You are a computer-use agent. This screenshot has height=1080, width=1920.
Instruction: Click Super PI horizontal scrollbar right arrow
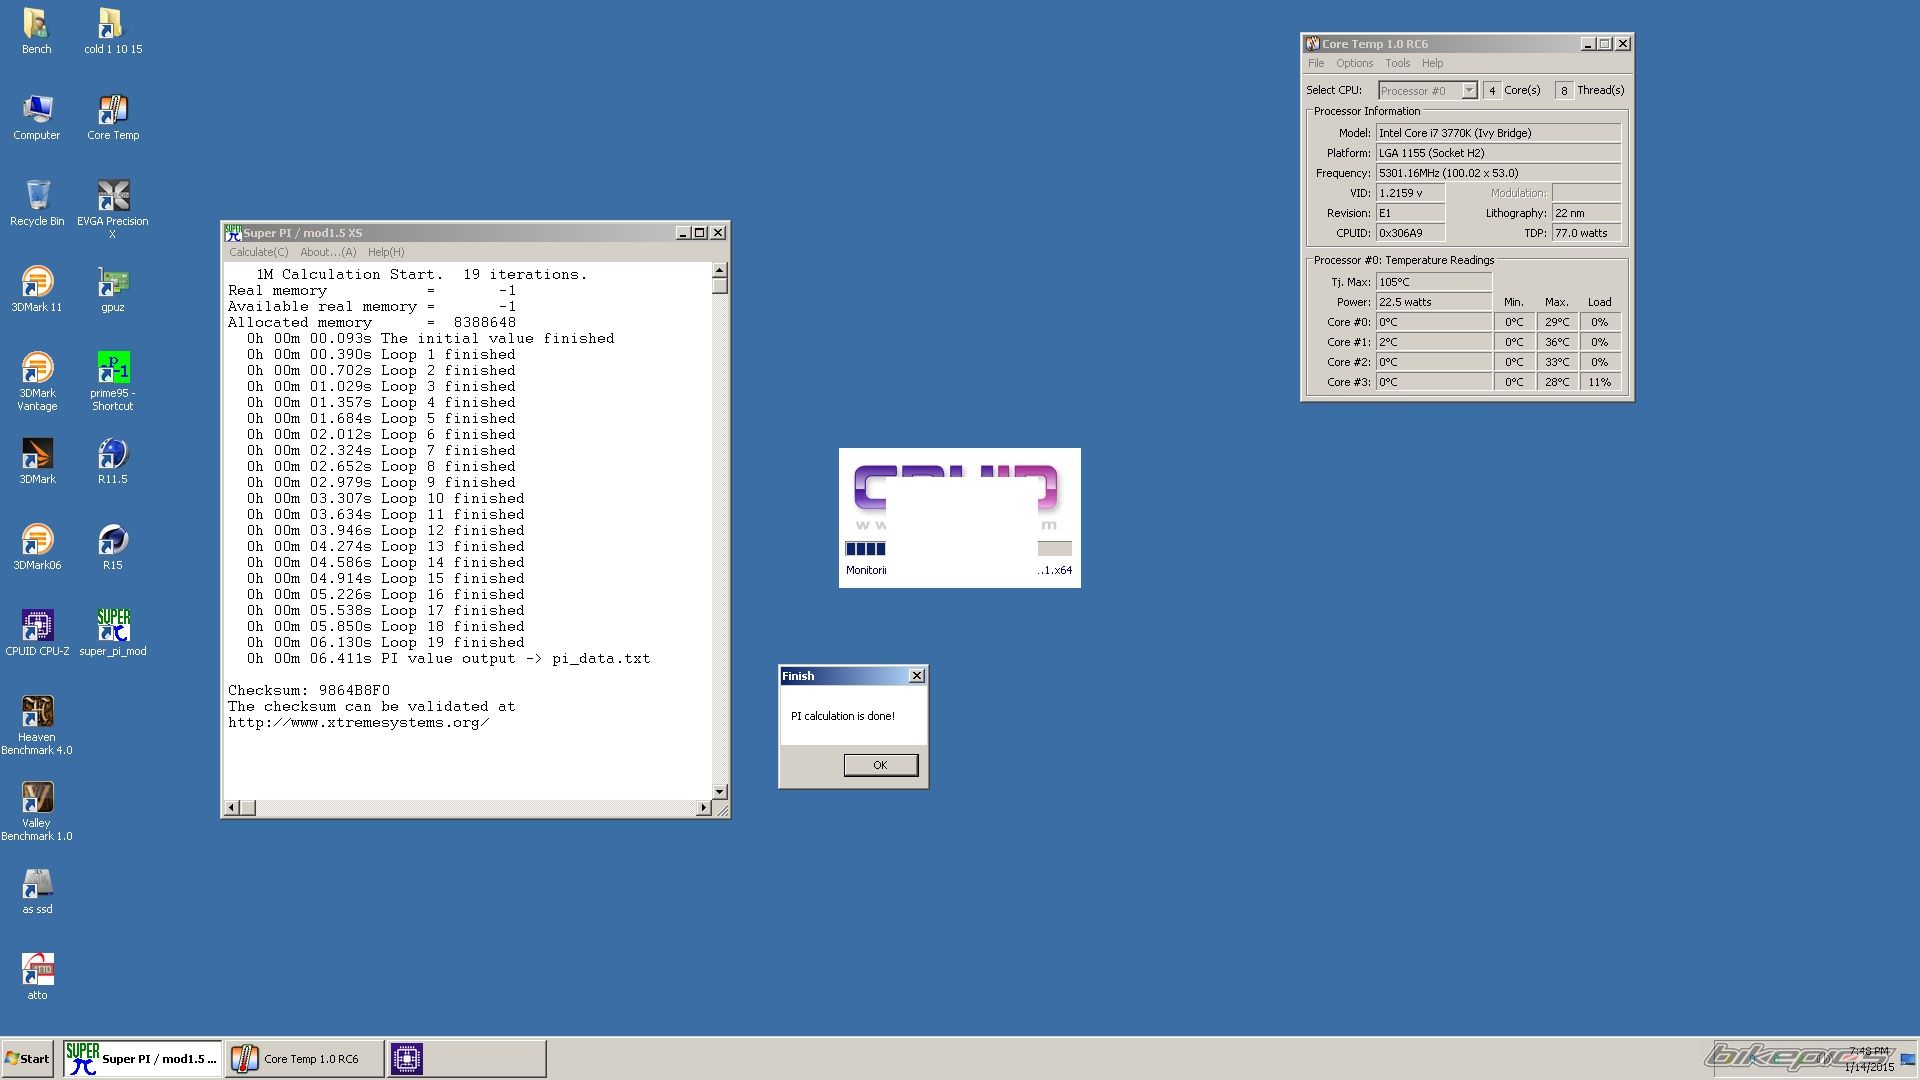coord(703,807)
